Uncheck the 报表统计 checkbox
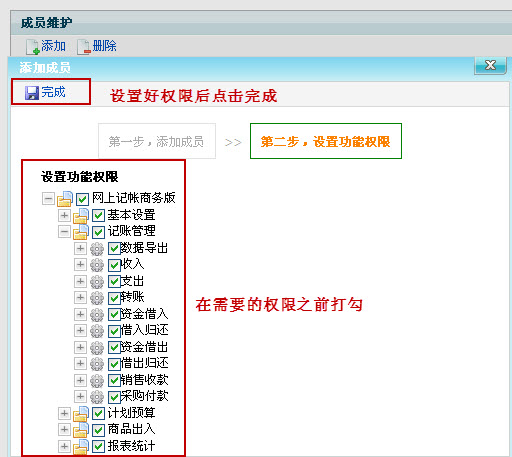 click(x=98, y=446)
